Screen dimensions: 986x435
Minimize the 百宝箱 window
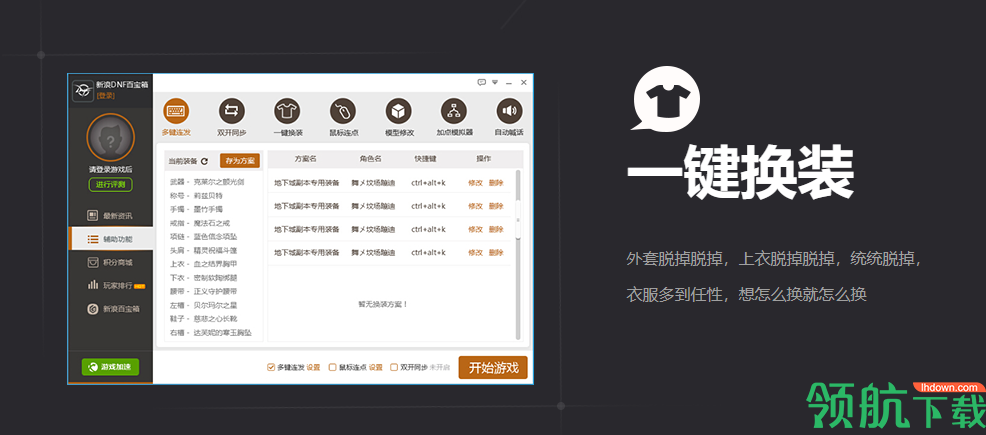(x=509, y=82)
